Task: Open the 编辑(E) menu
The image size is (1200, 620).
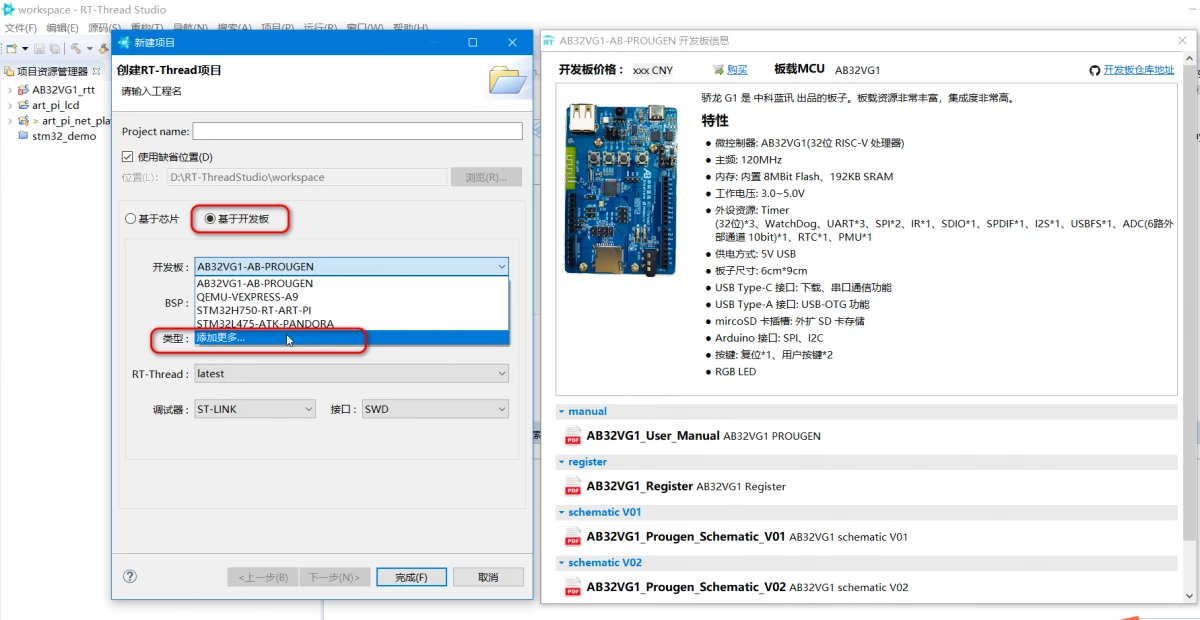Action: [x=62, y=28]
